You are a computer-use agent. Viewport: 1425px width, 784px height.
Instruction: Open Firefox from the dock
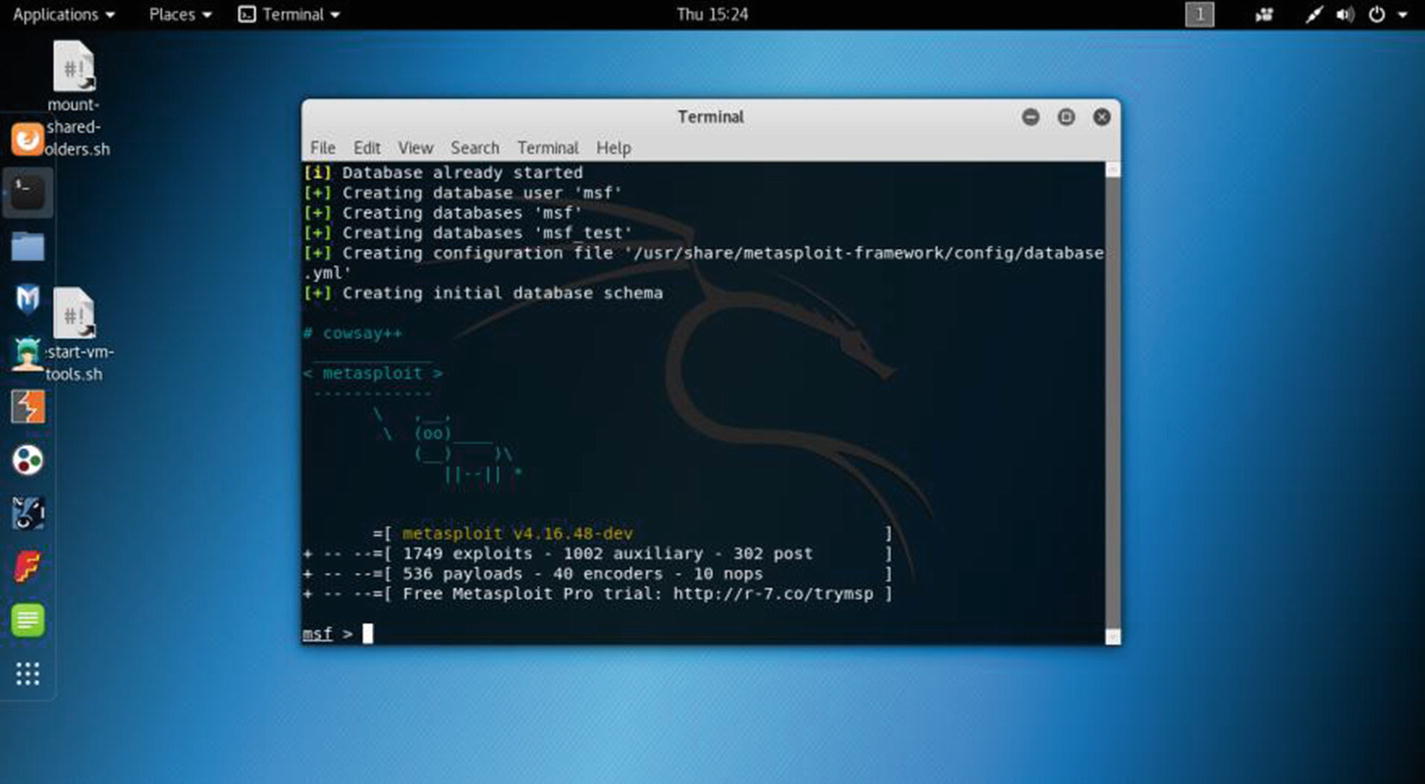click(27, 138)
